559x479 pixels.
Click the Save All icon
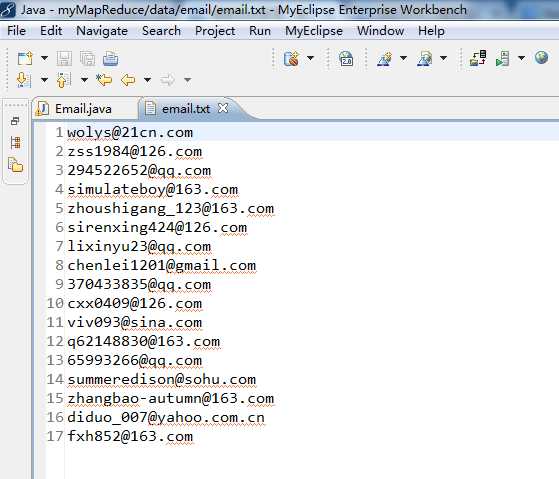point(87,58)
